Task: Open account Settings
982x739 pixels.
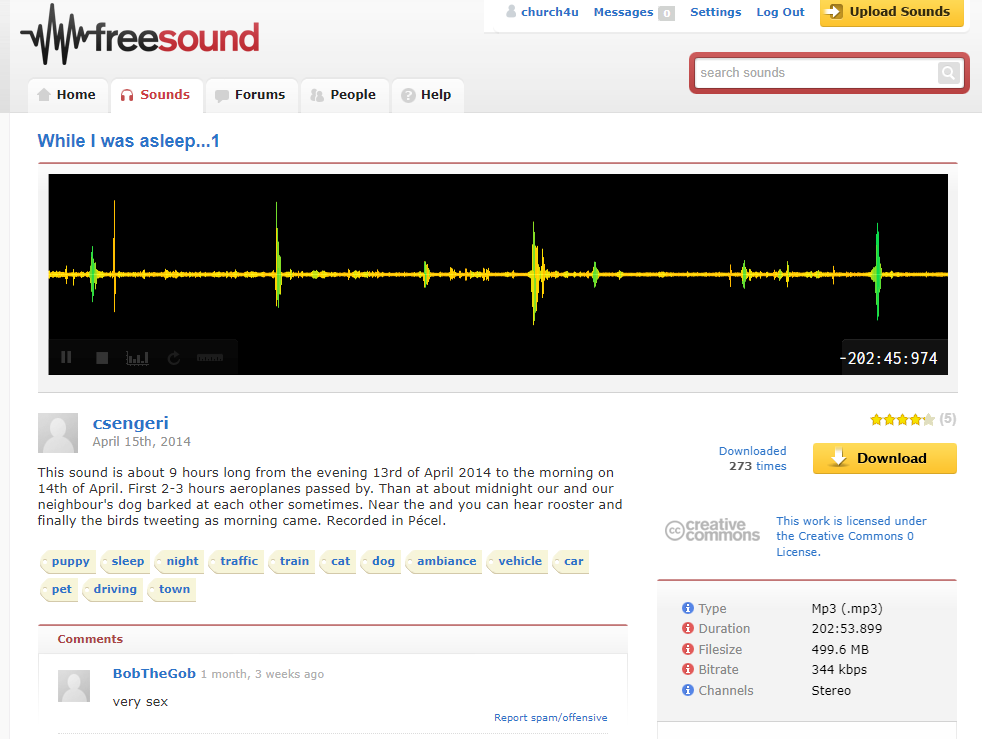Action: [715, 12]
